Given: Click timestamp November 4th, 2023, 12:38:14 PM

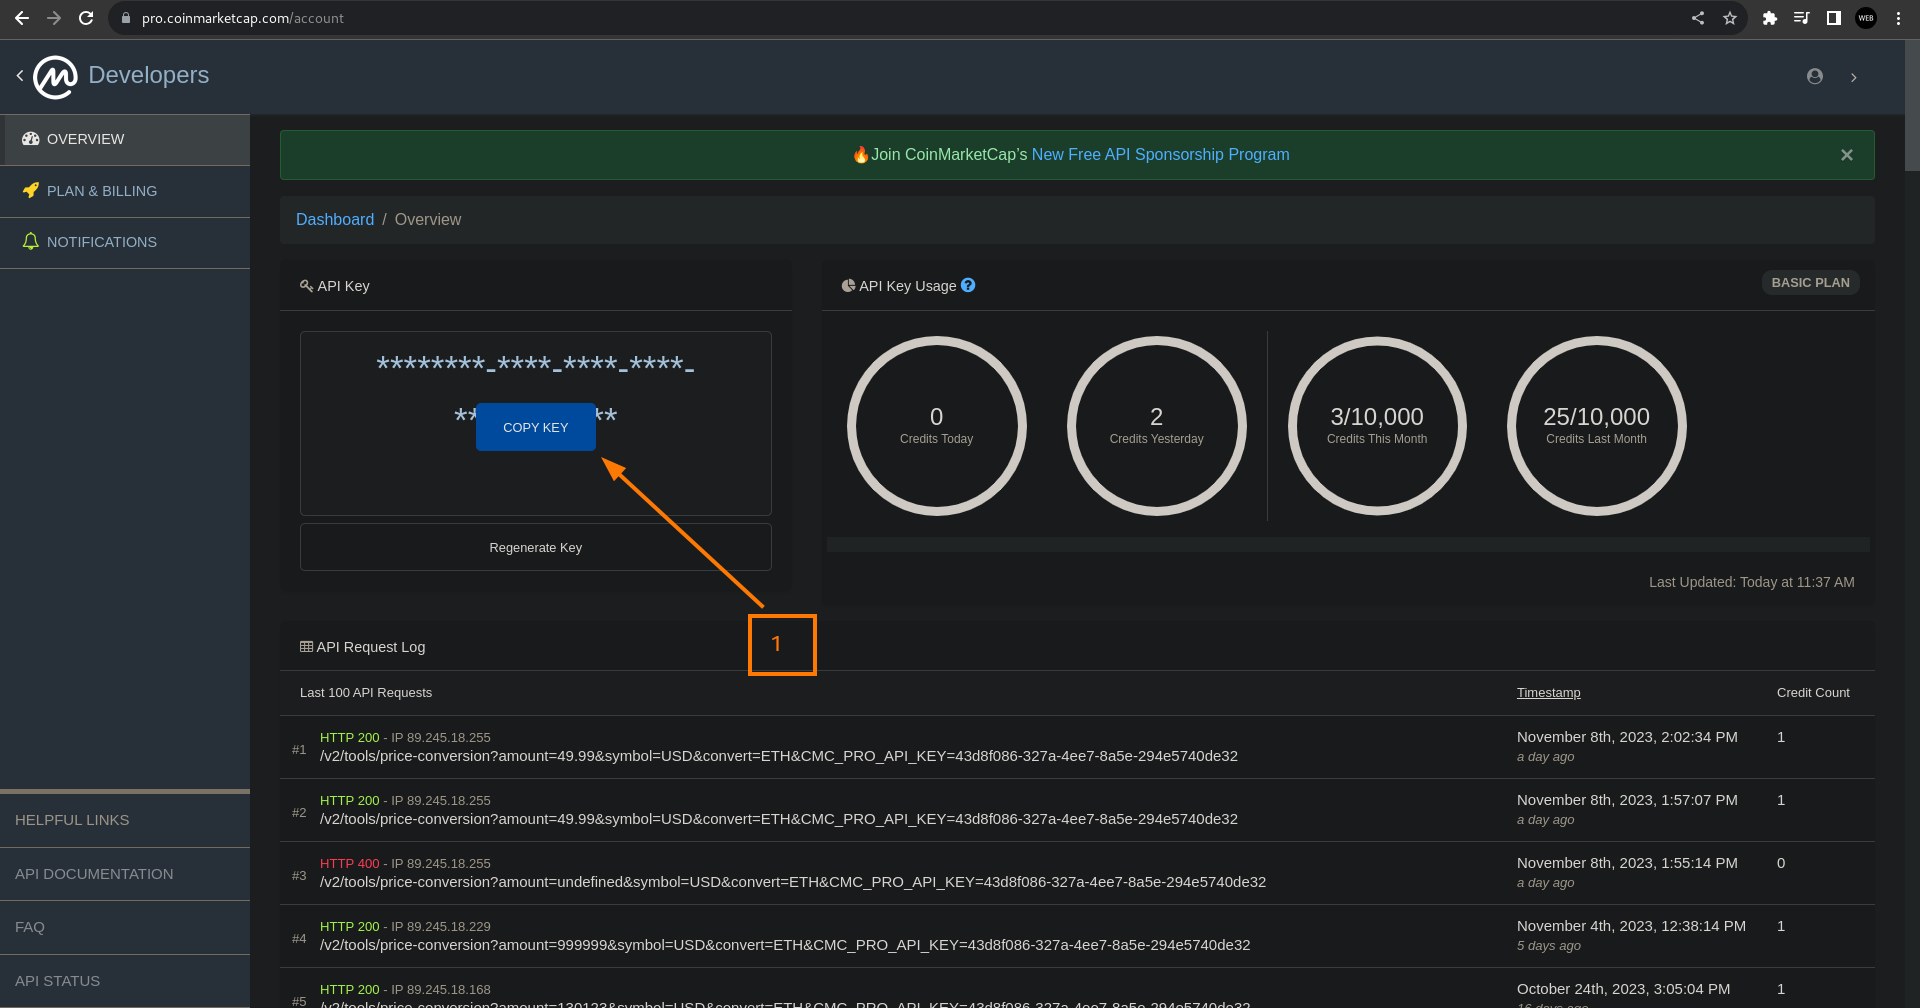Looking at the screenshot, I should 1631,926.
